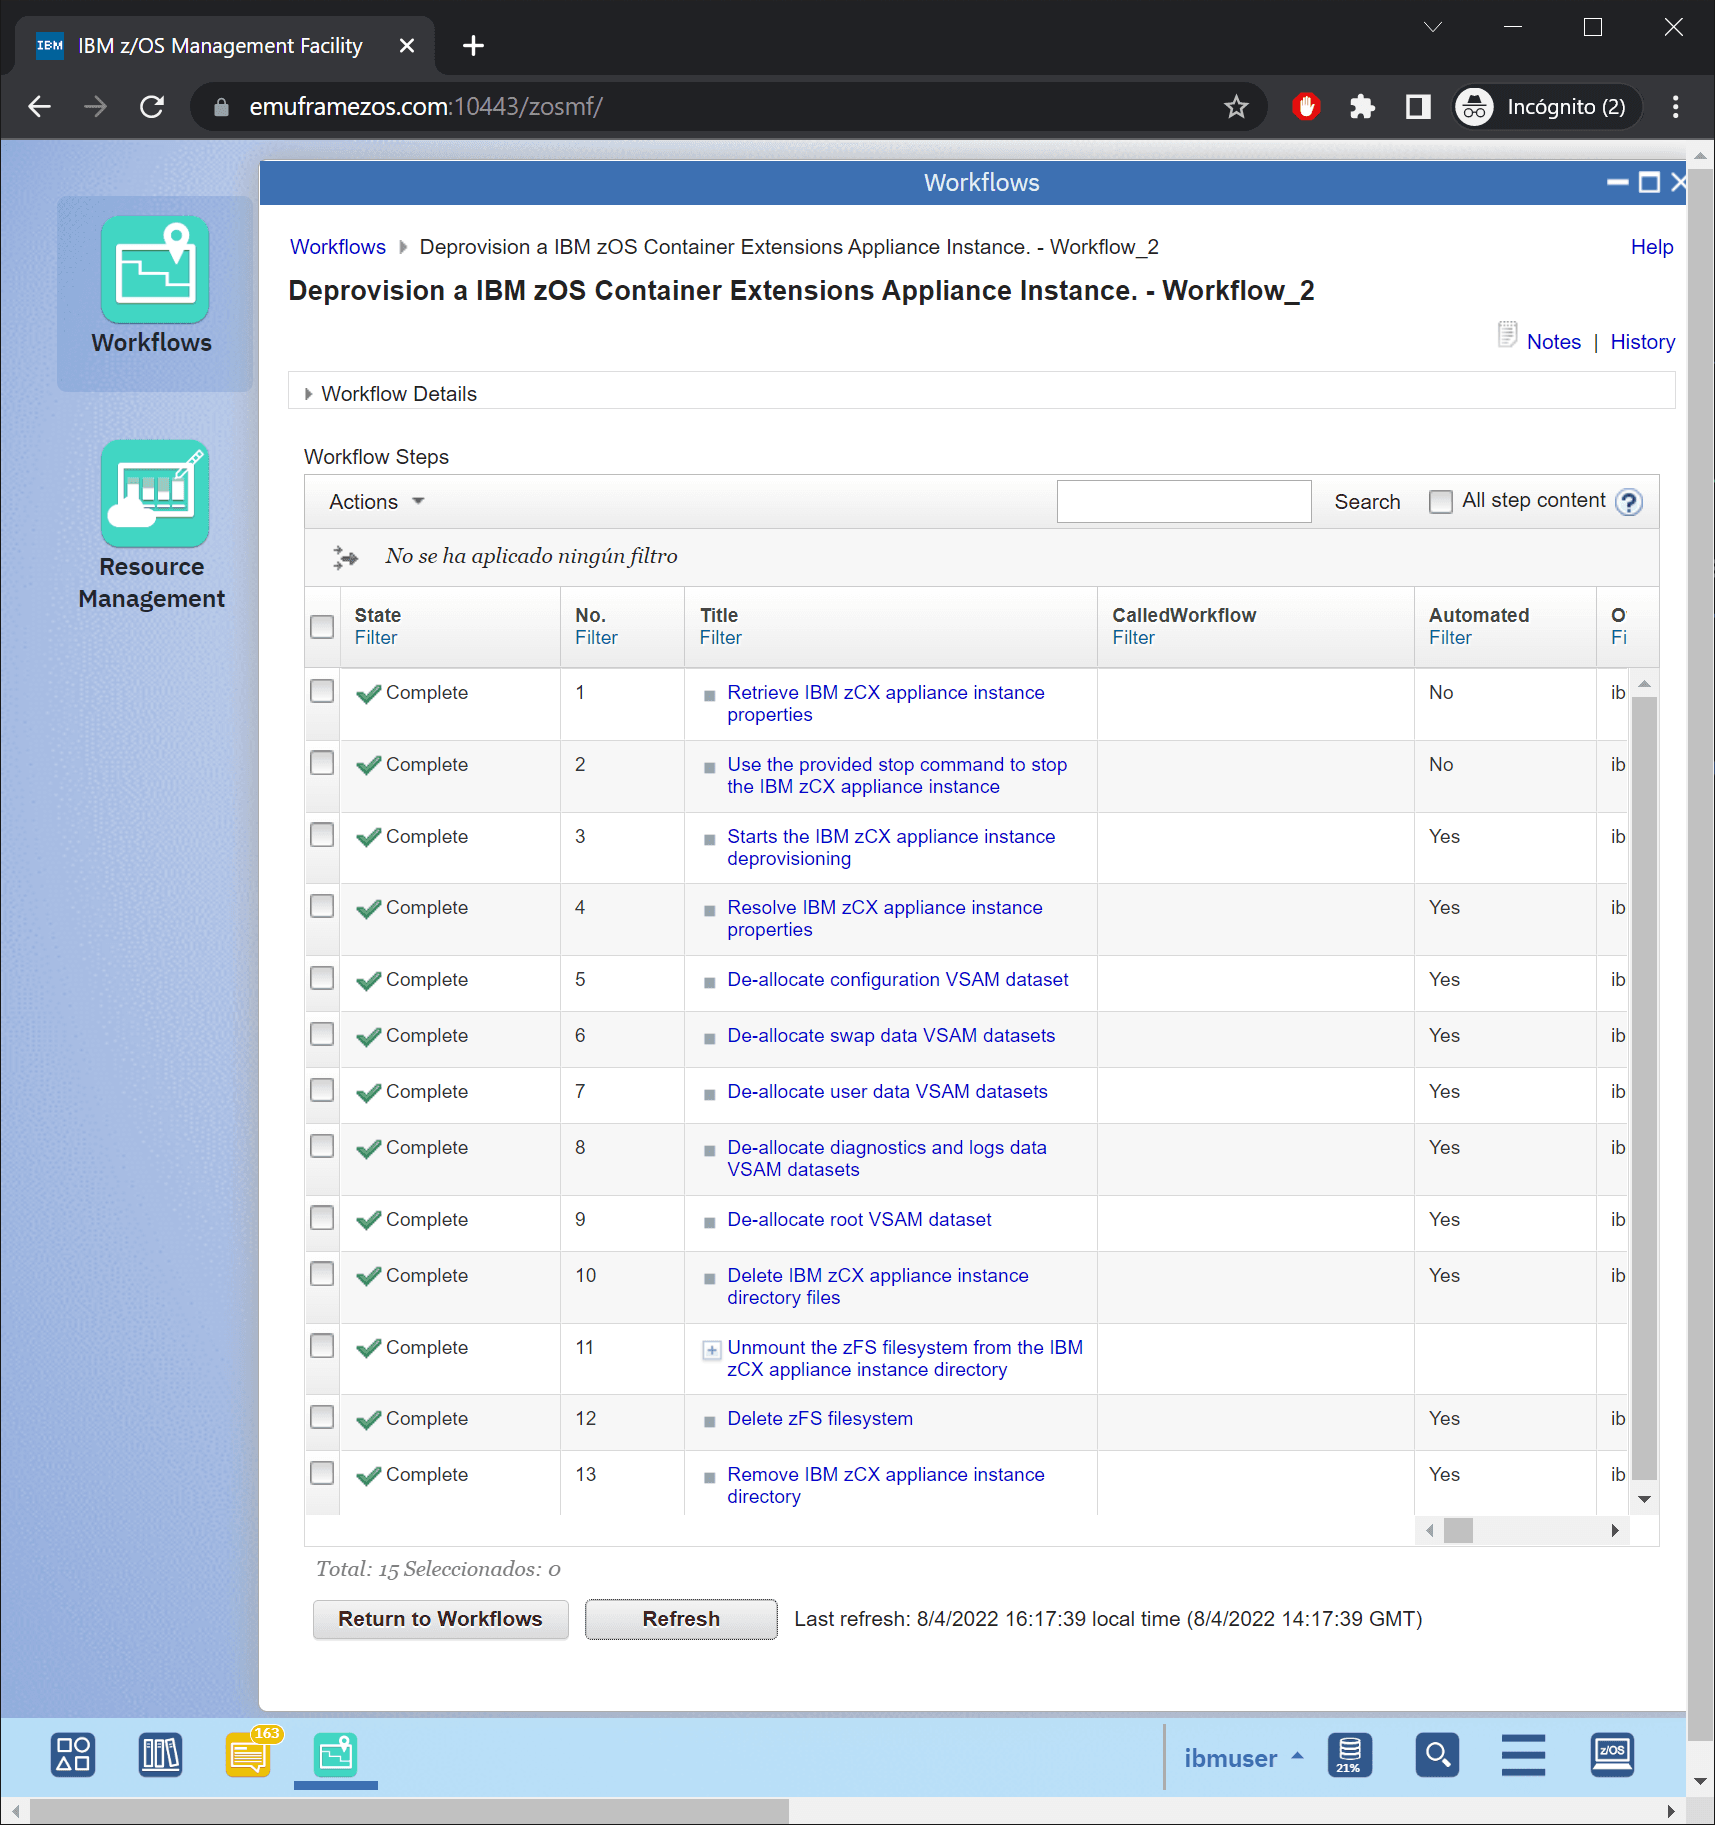Click the Workflows breadcrumb link
The width and height of the screenshot is (1715, 1825).
tap(337, 247)
